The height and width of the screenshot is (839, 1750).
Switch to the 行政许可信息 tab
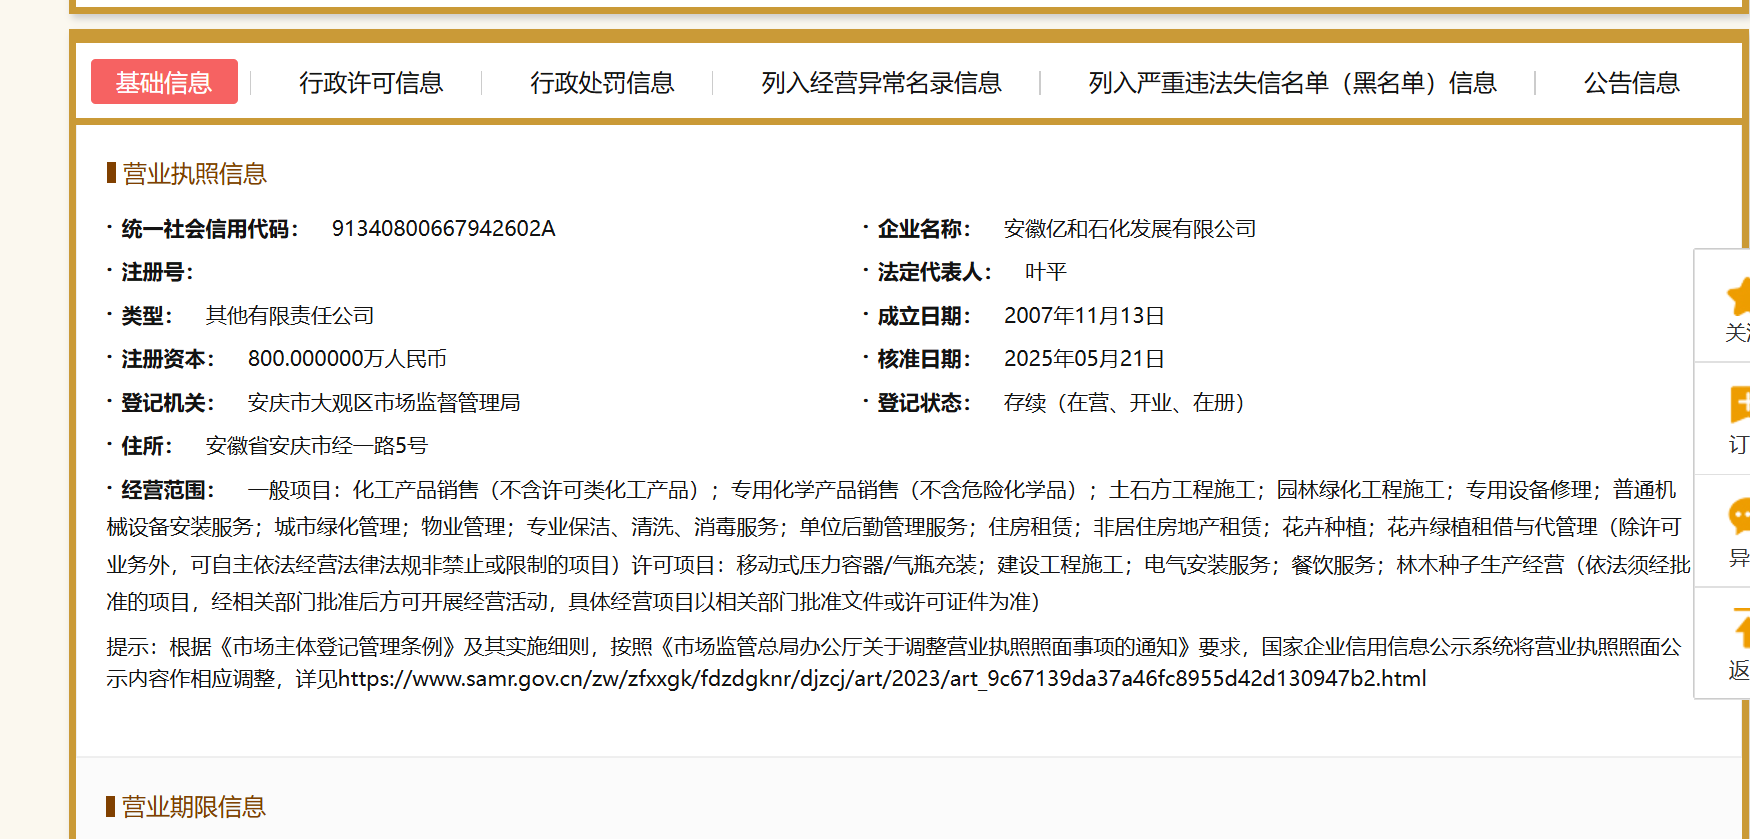[x=371, y=83]
